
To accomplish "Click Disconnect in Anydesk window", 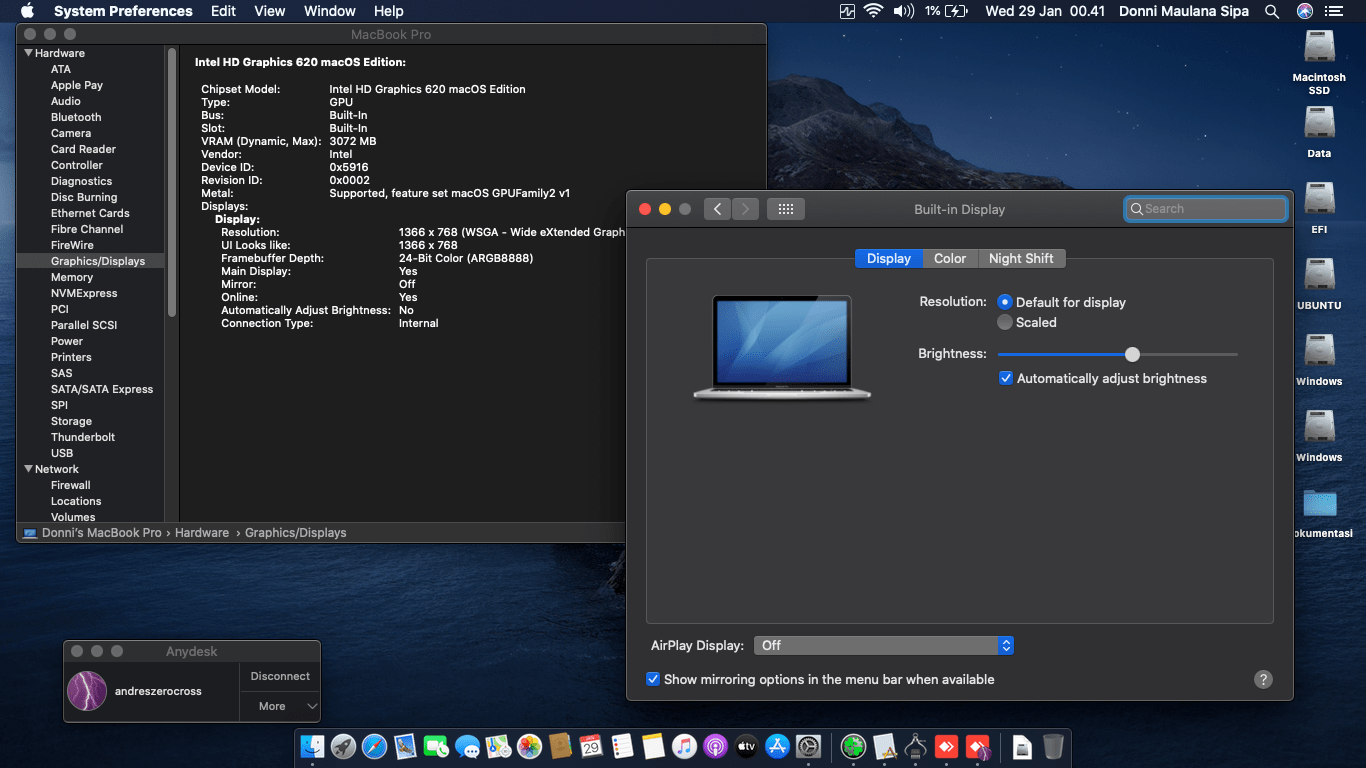I will point(280,676).
